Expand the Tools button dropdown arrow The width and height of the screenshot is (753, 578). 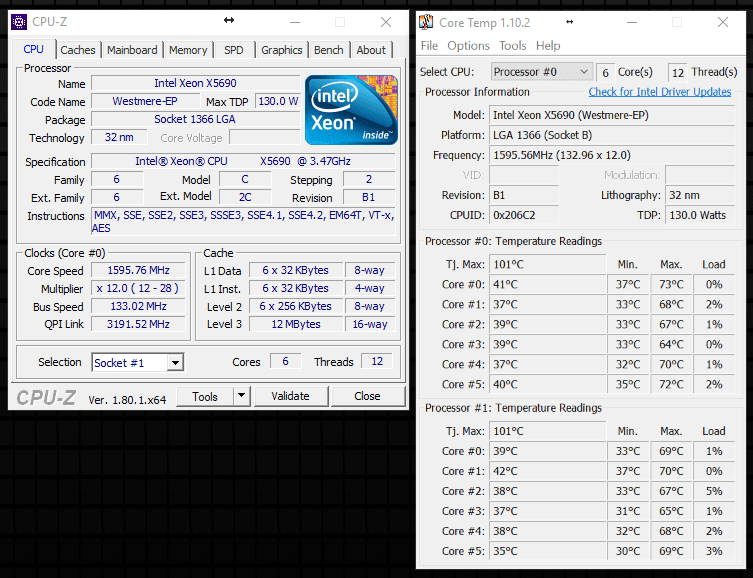tap(242, 396)
